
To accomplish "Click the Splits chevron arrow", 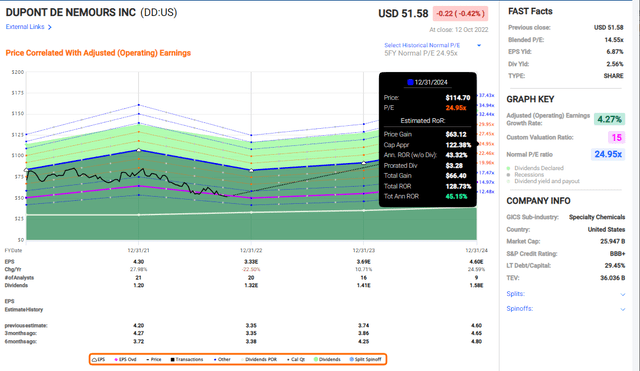I will [622, 294].
